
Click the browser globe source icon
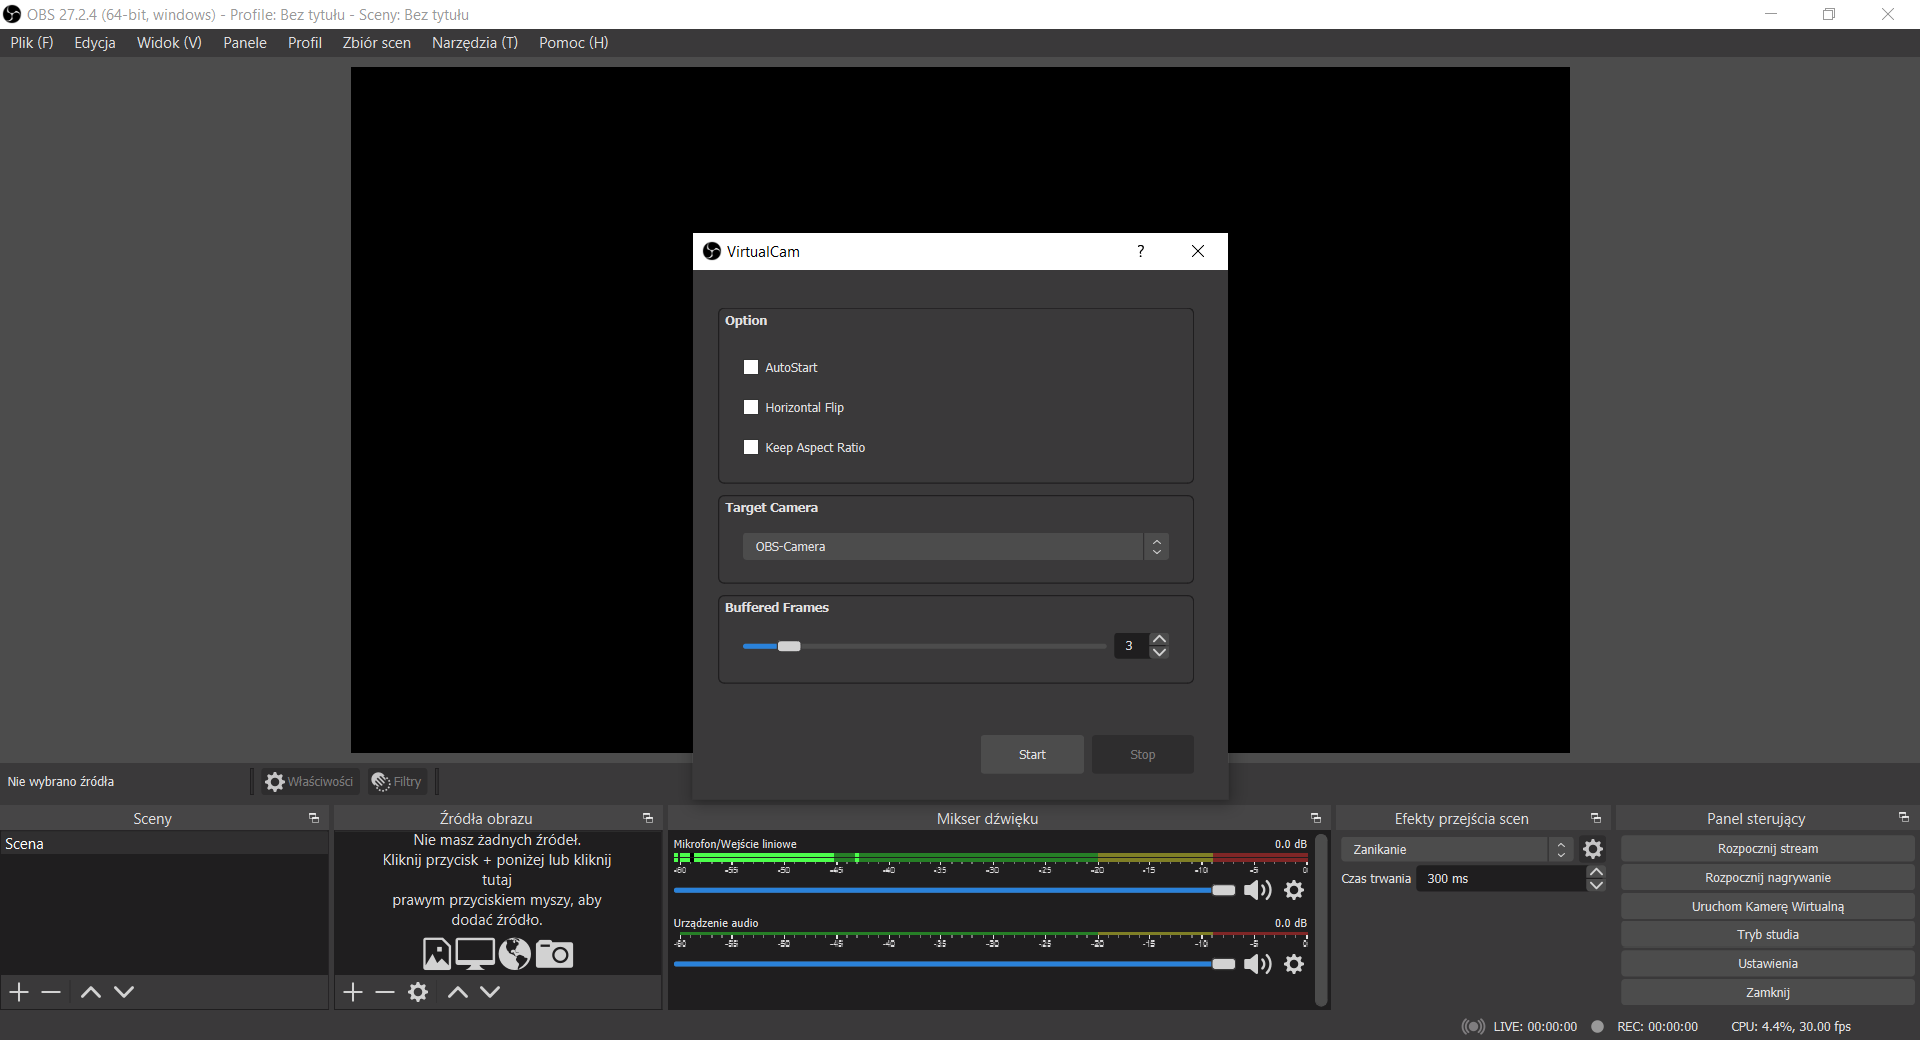[515, 954]
